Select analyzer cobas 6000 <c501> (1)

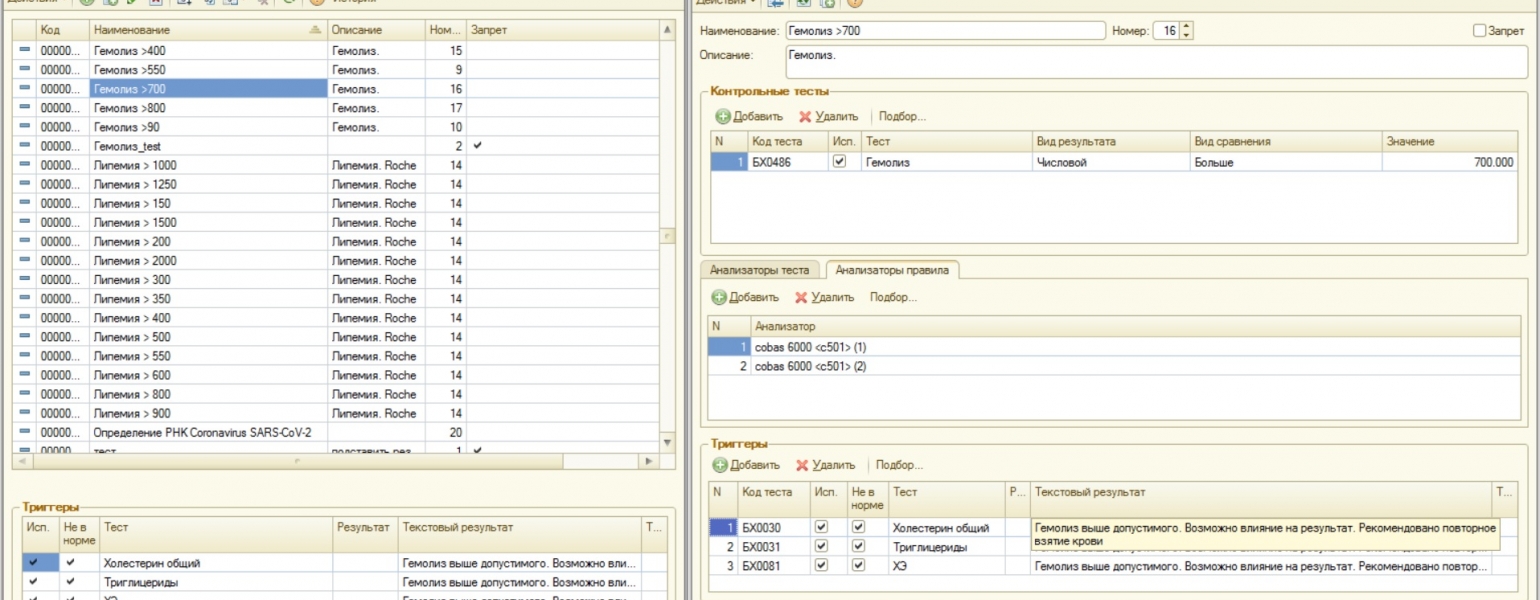(x=1114, y=347)
